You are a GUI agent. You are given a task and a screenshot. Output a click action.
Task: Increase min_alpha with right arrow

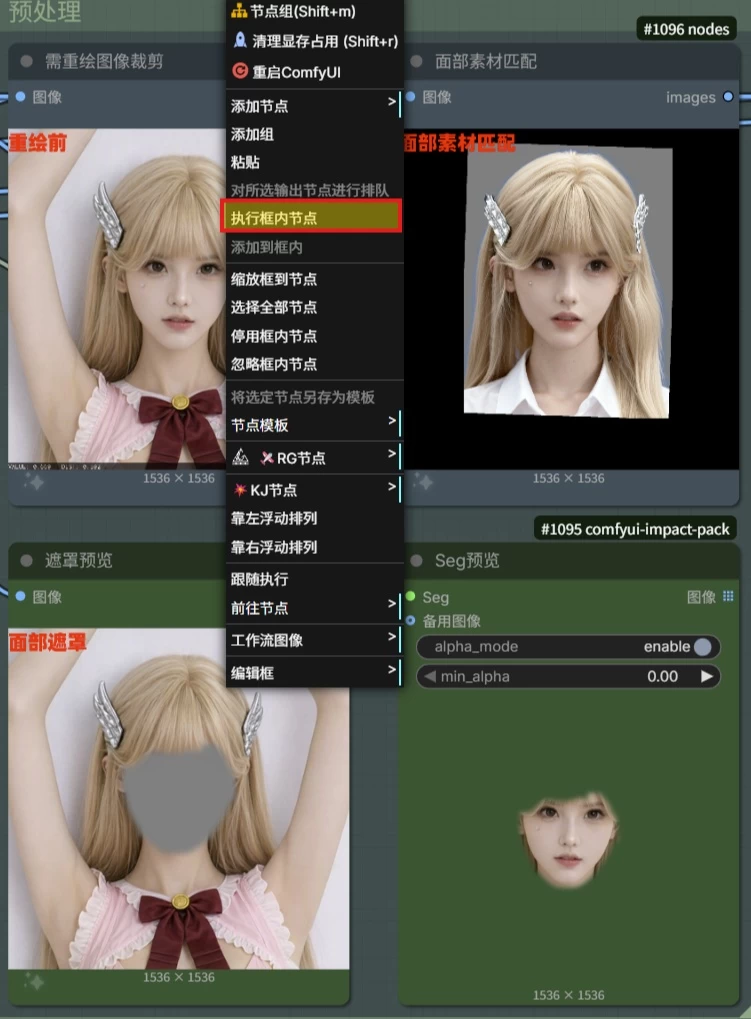click(707, 677)
